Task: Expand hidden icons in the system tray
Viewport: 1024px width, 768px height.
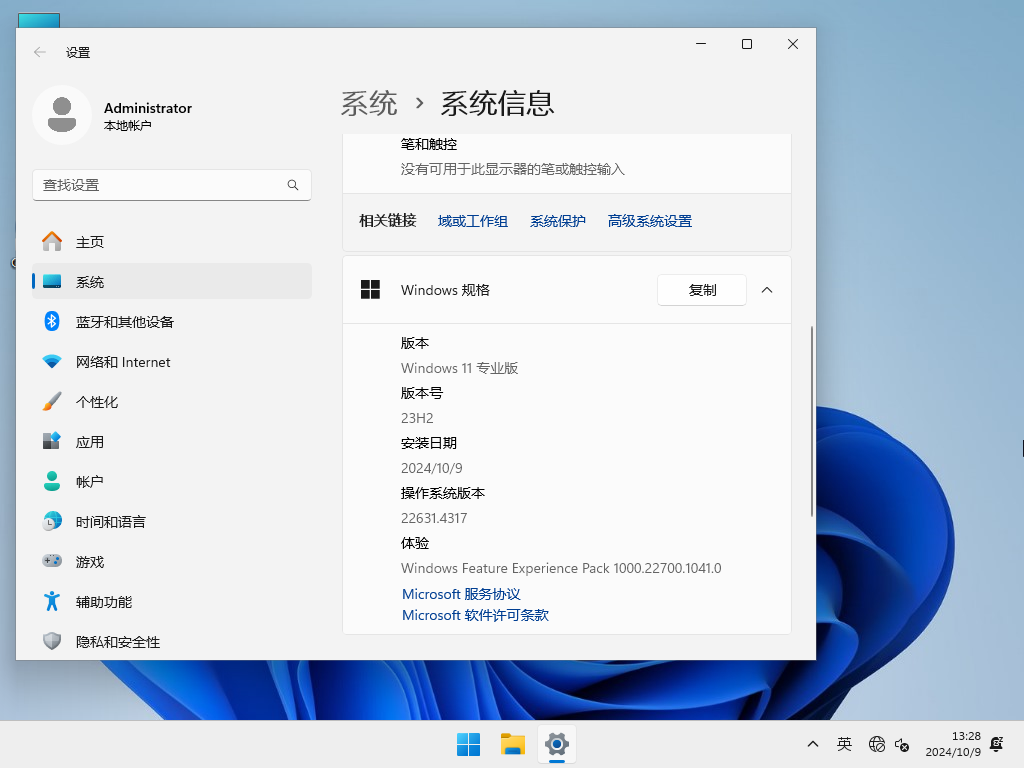Action: tap(813, 744)
